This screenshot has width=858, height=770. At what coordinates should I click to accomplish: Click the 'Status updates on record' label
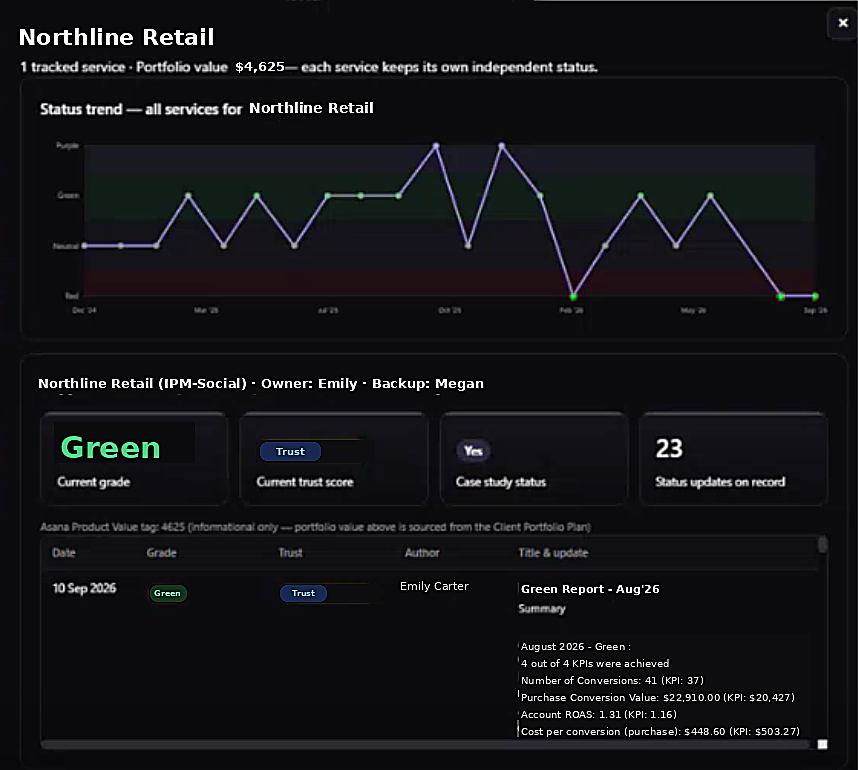click(x=720, y=482)
